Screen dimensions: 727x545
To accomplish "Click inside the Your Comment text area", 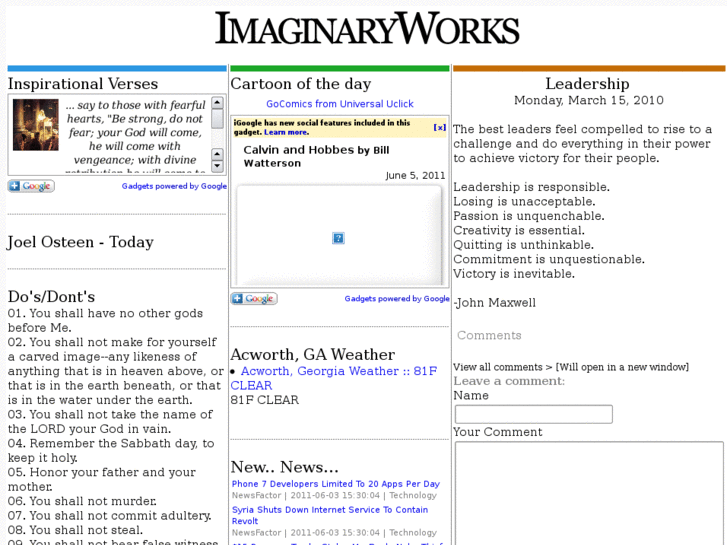I will coord(589,493).
